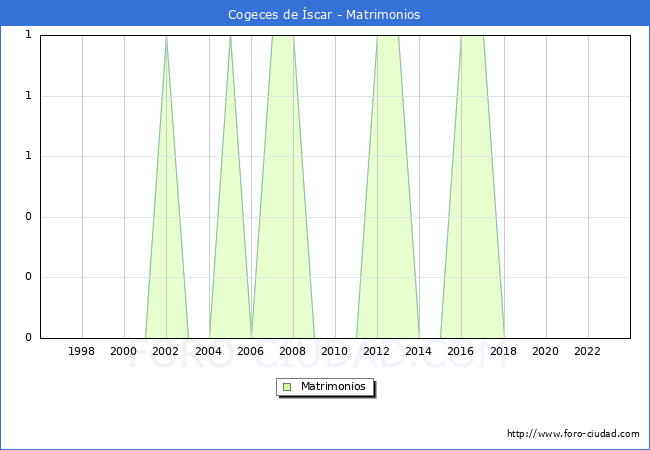Click the 1998 x-axis label
Viewport: 650px width, 450px height.
81,351
